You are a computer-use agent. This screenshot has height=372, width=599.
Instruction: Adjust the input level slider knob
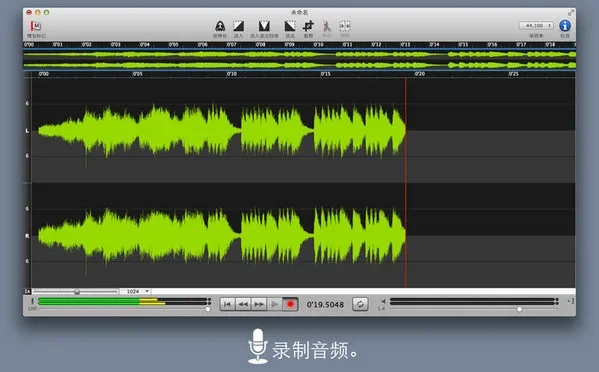click(208, 309)
